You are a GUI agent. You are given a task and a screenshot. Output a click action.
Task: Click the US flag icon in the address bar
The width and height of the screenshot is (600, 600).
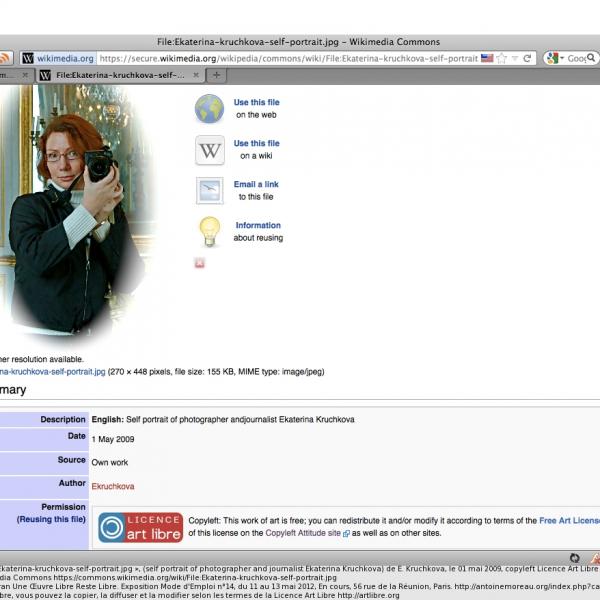tap(487, 58)
